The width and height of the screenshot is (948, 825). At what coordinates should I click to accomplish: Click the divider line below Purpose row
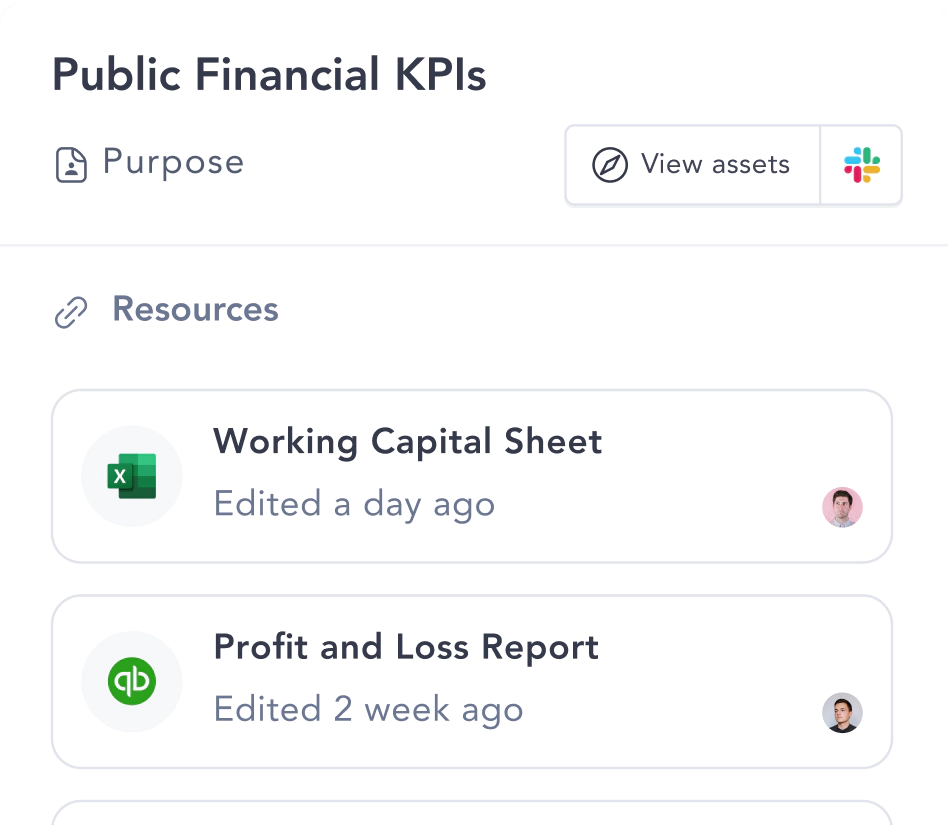pyautogui.click(x=474, y=245)
